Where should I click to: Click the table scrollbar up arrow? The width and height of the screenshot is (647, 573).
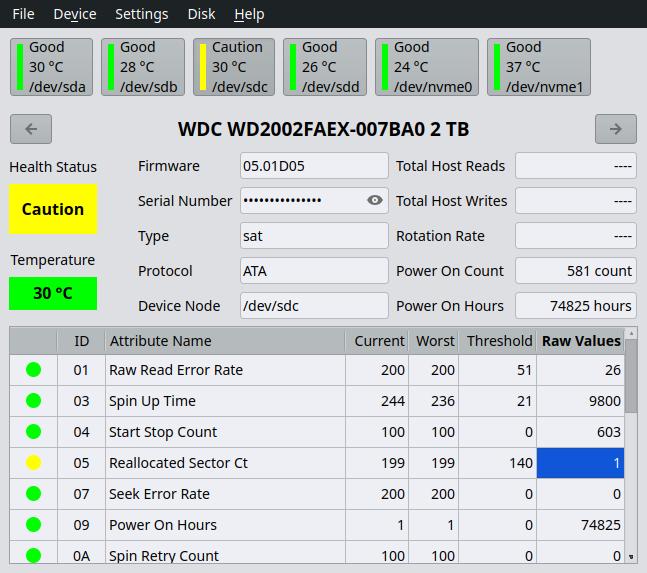(631, 333)
